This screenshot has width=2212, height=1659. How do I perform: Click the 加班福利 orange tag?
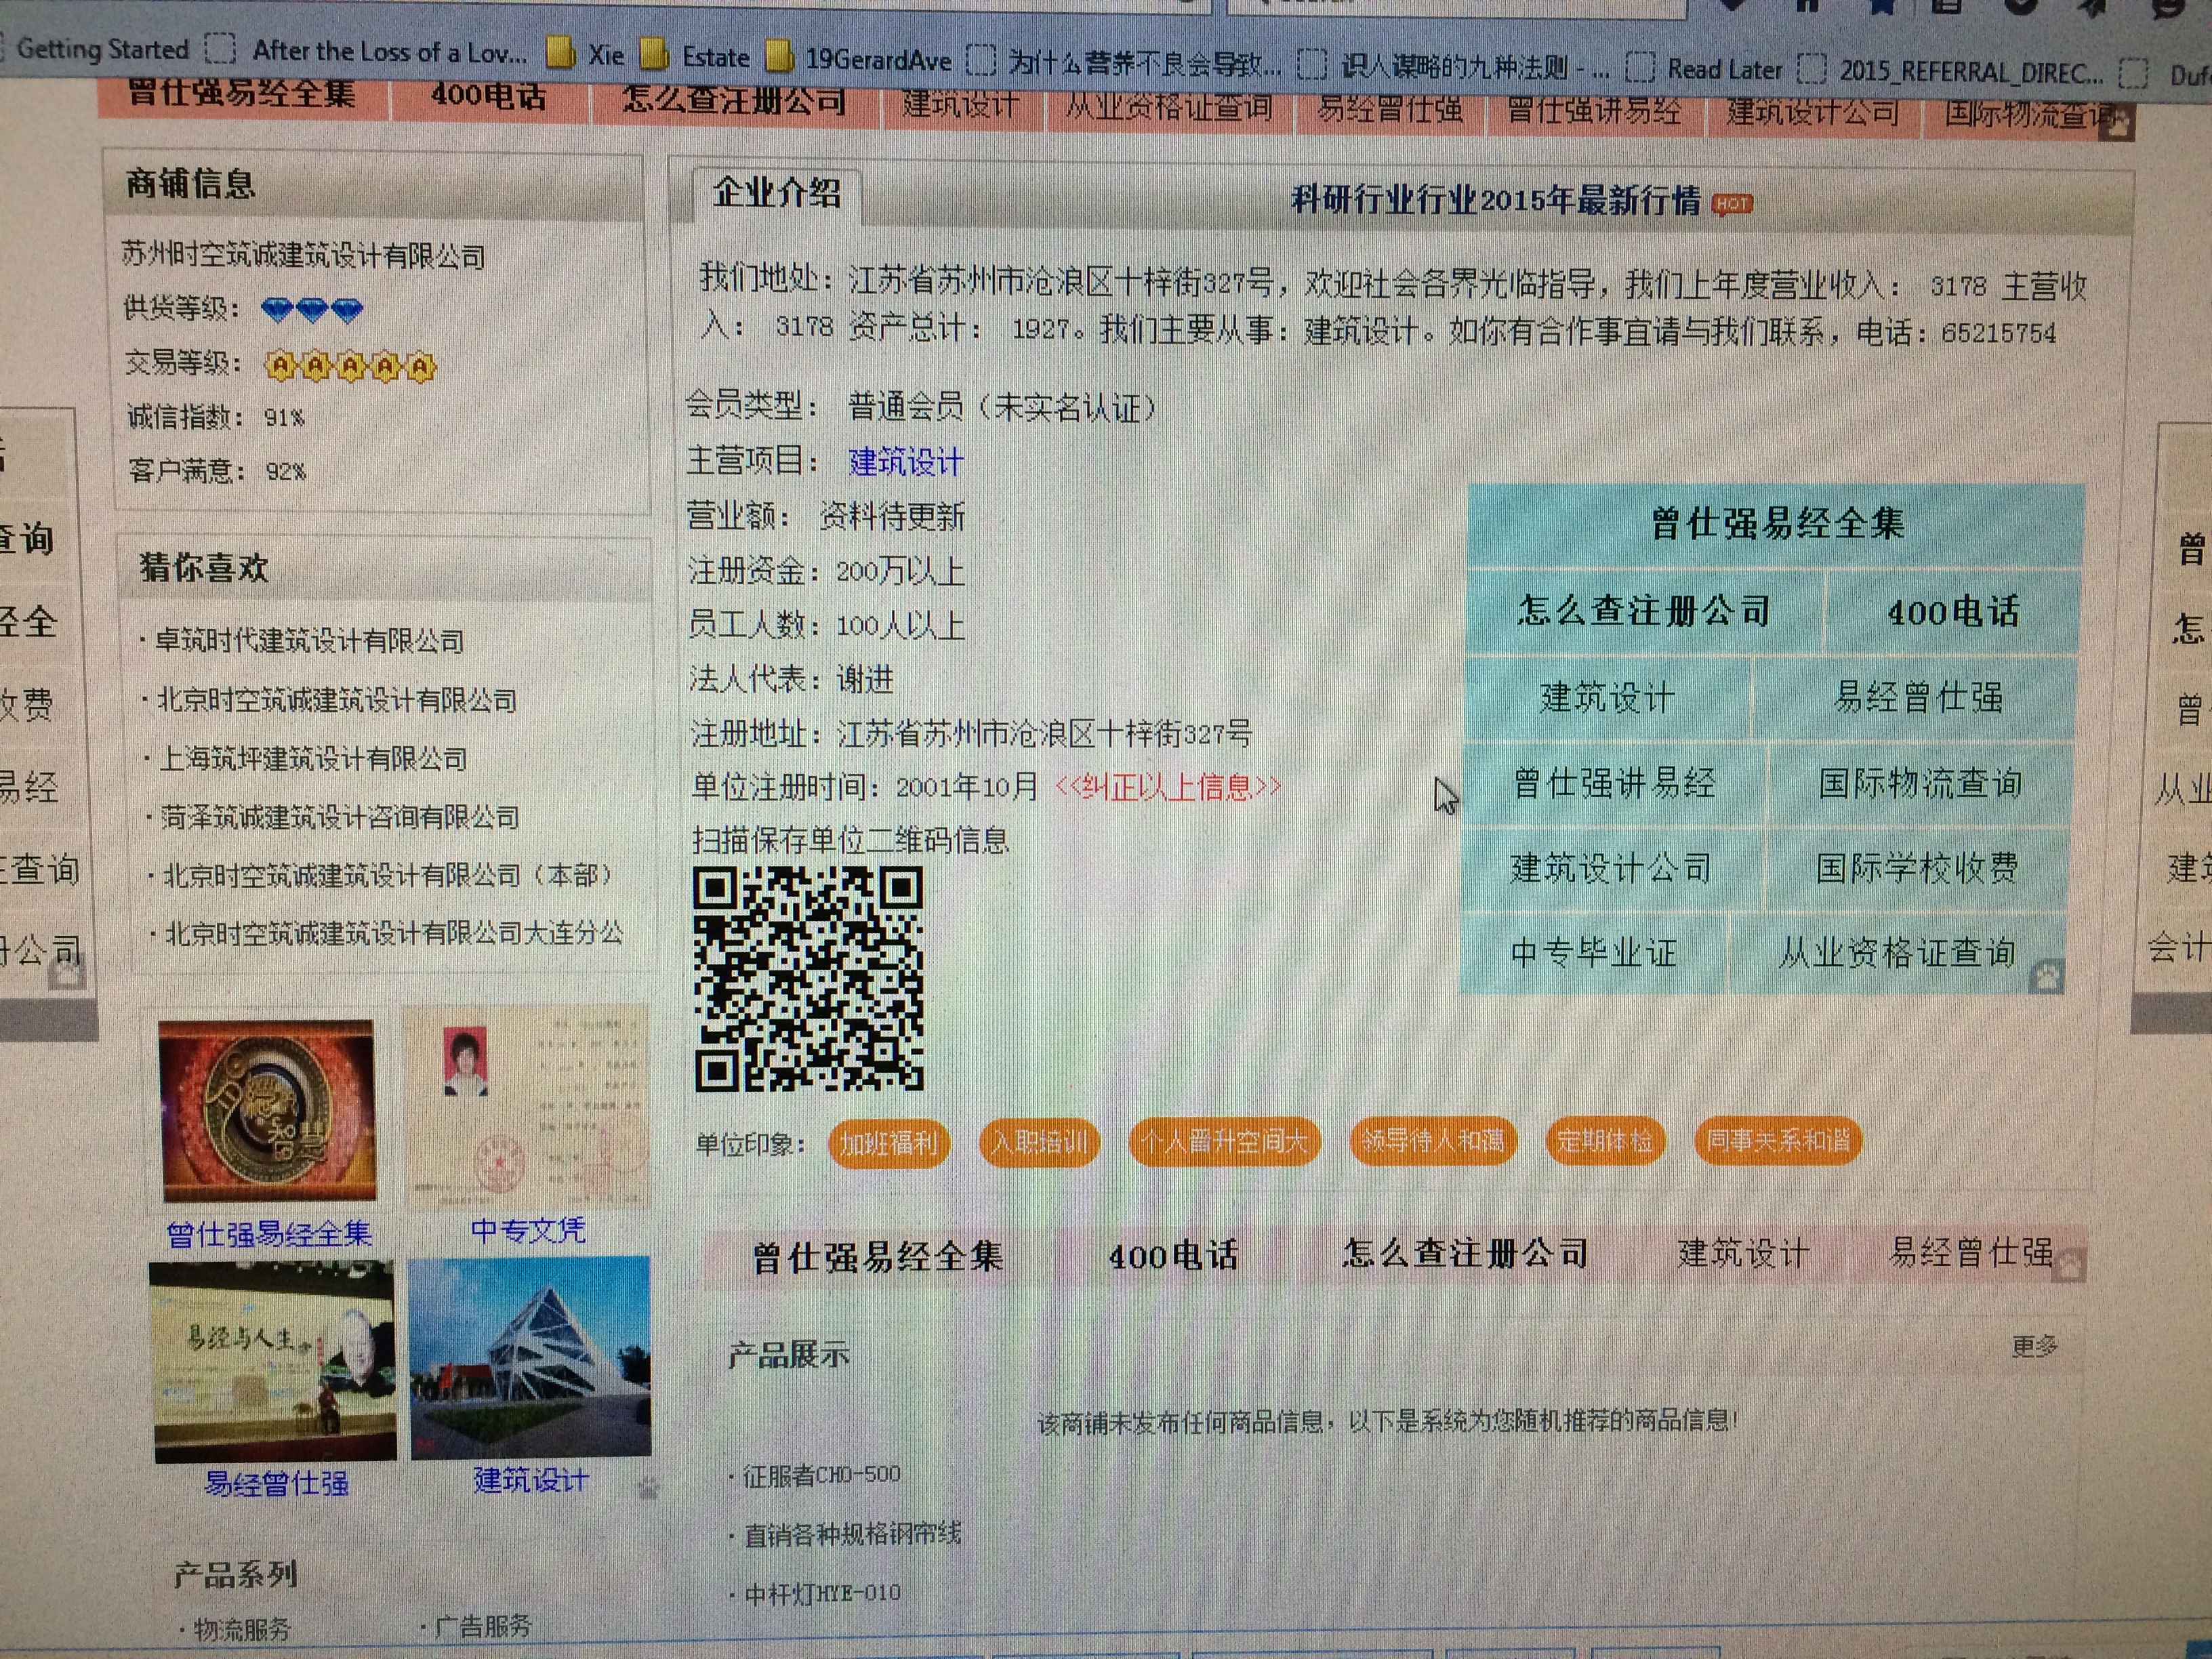click(888, 1142)
